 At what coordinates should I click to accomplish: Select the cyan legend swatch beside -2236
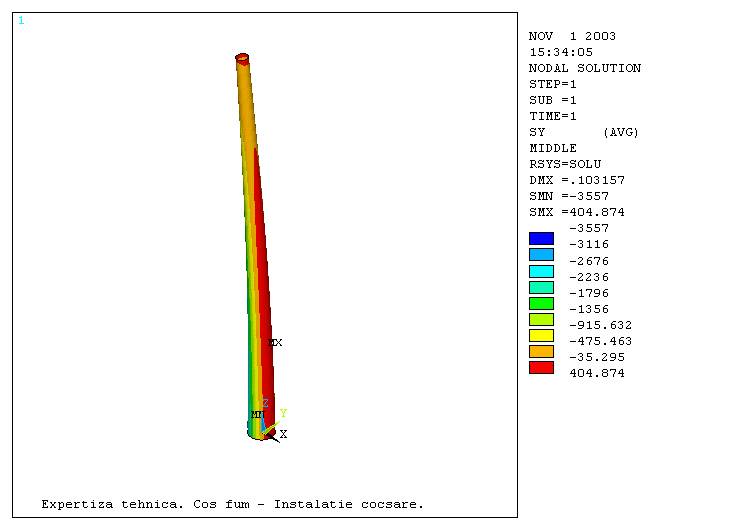[541, 270]
